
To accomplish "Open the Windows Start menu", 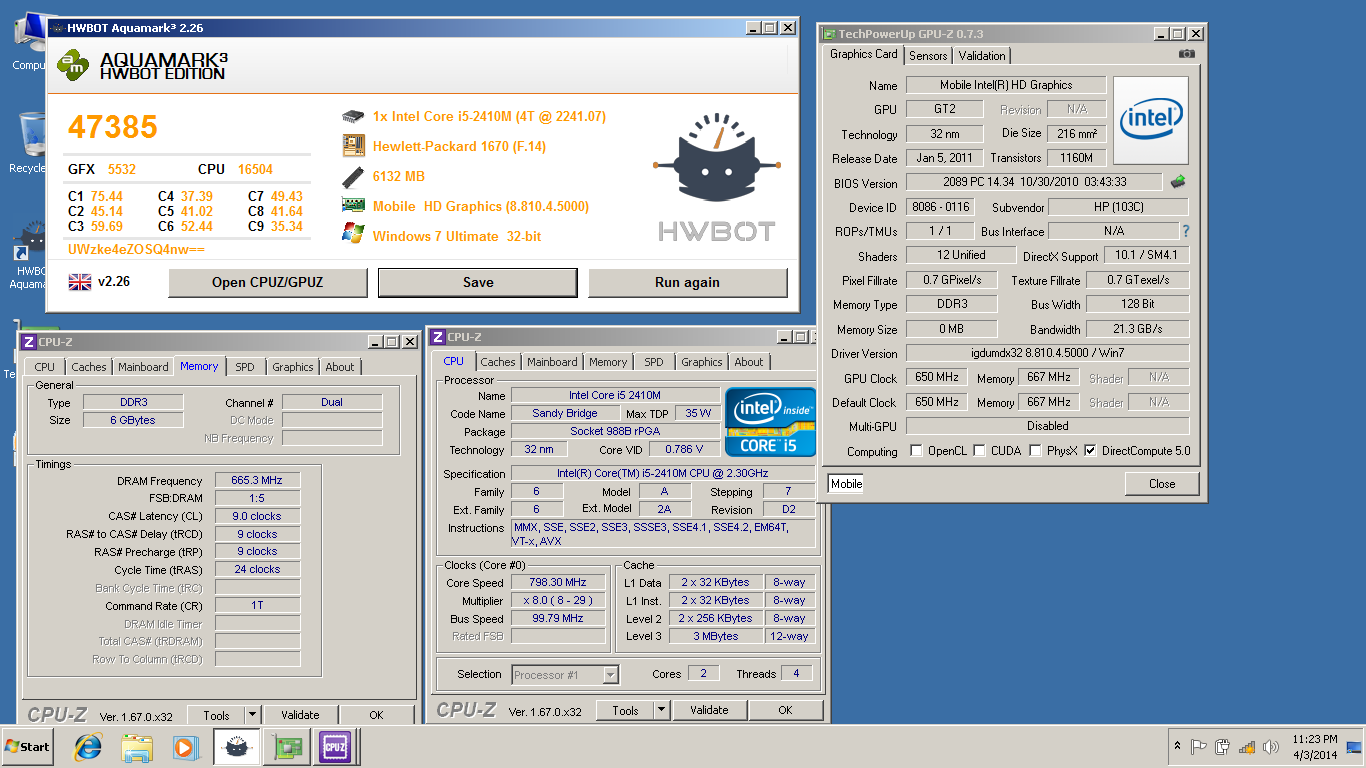I will click(x=28, y=747).
